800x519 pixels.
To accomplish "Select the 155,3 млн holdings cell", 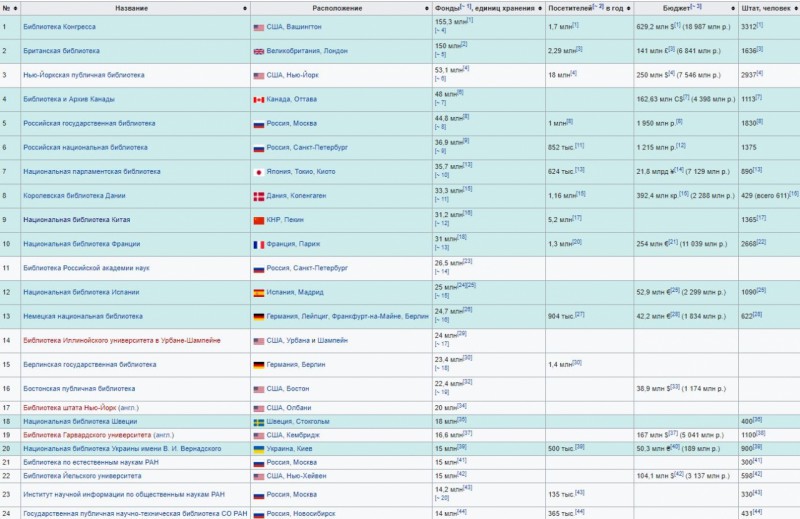I will click(x=488, y=27).
